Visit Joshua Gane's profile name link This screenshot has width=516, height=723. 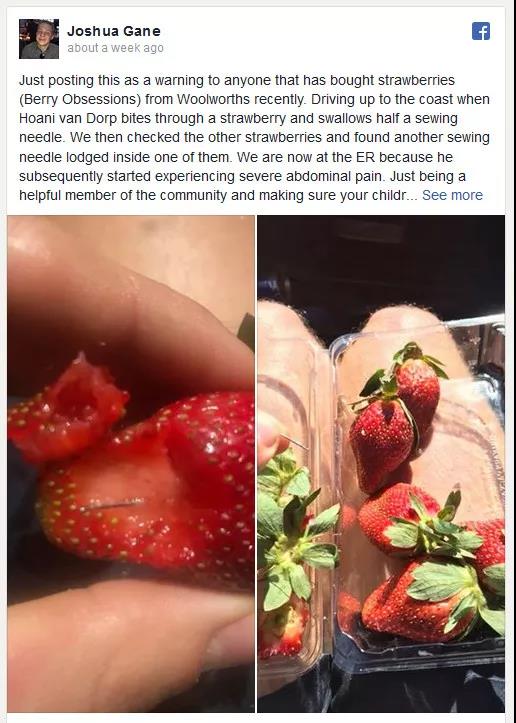coord(114,31)
